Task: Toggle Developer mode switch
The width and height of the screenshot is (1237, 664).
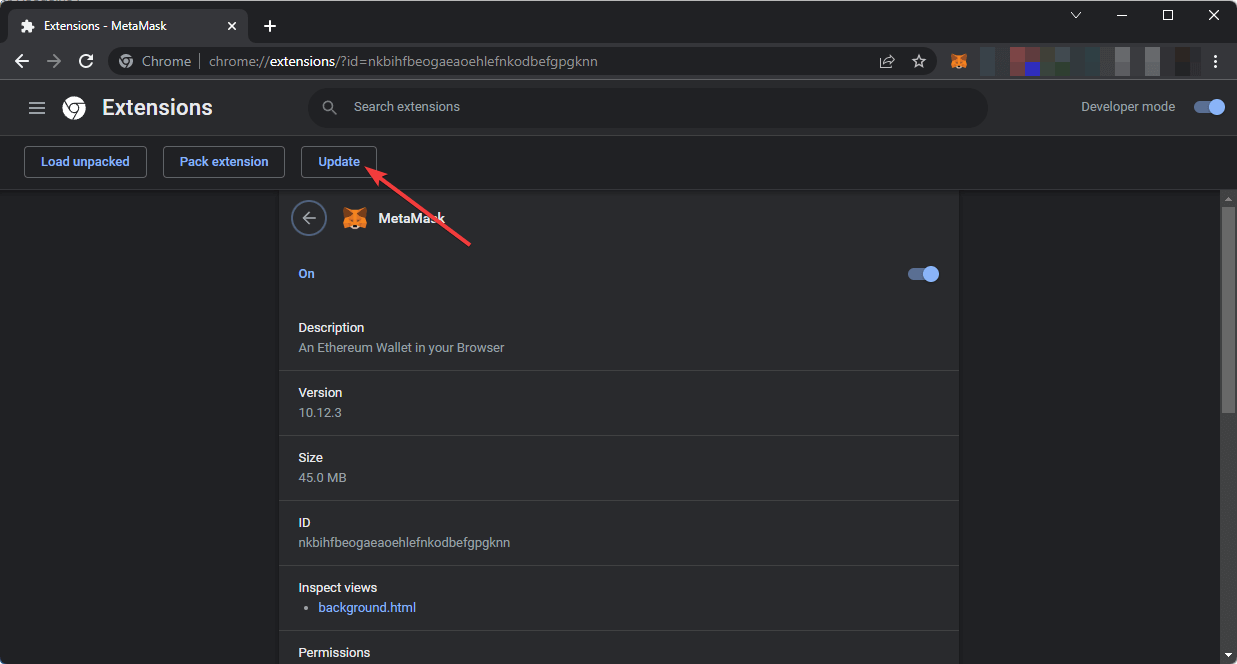Action: (x=1209, y=107)
